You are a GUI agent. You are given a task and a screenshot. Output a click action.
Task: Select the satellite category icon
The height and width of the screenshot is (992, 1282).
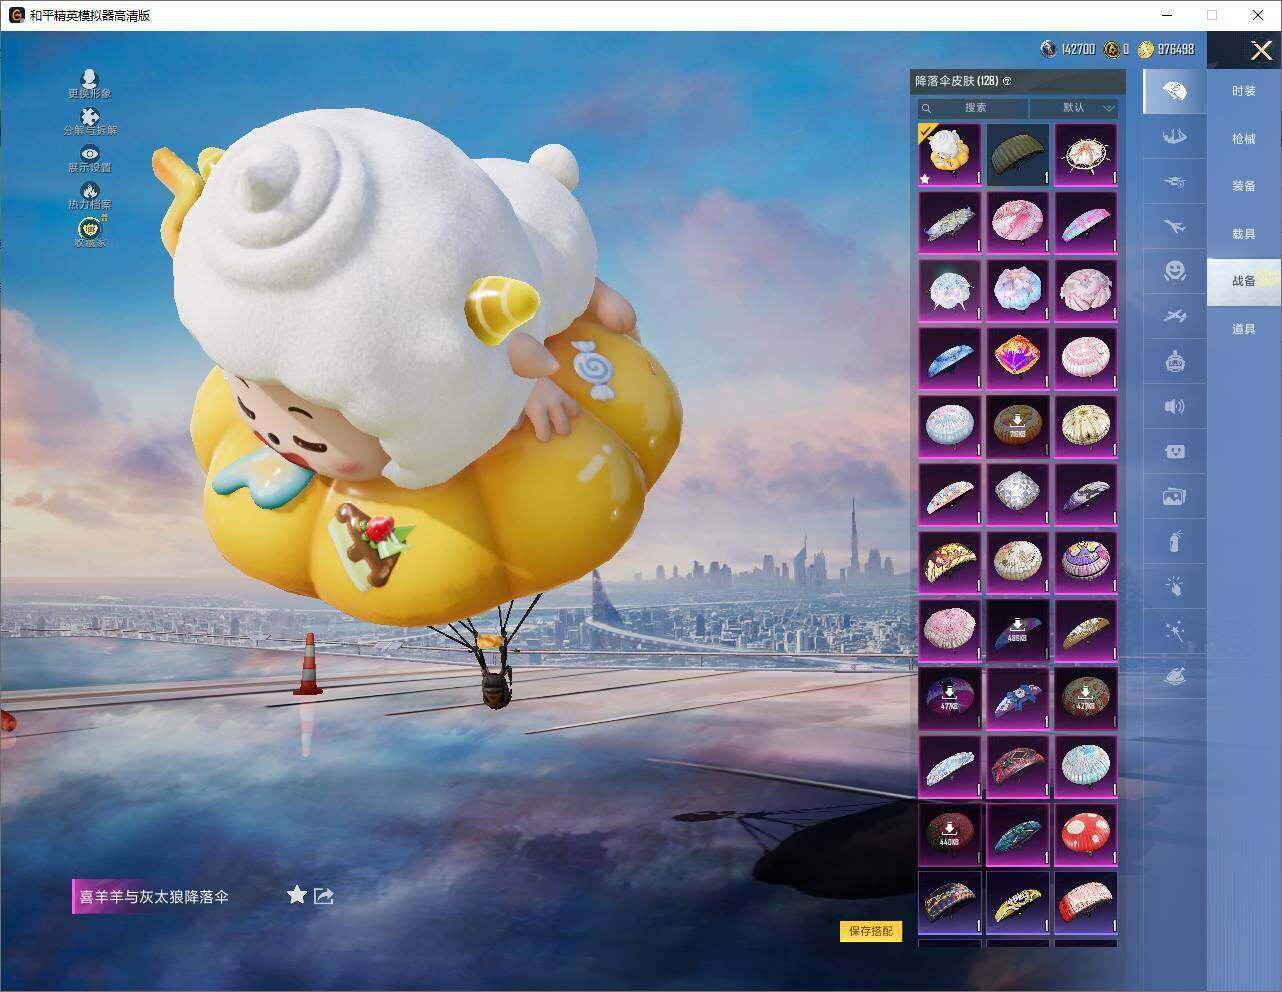click(1175, 316)
